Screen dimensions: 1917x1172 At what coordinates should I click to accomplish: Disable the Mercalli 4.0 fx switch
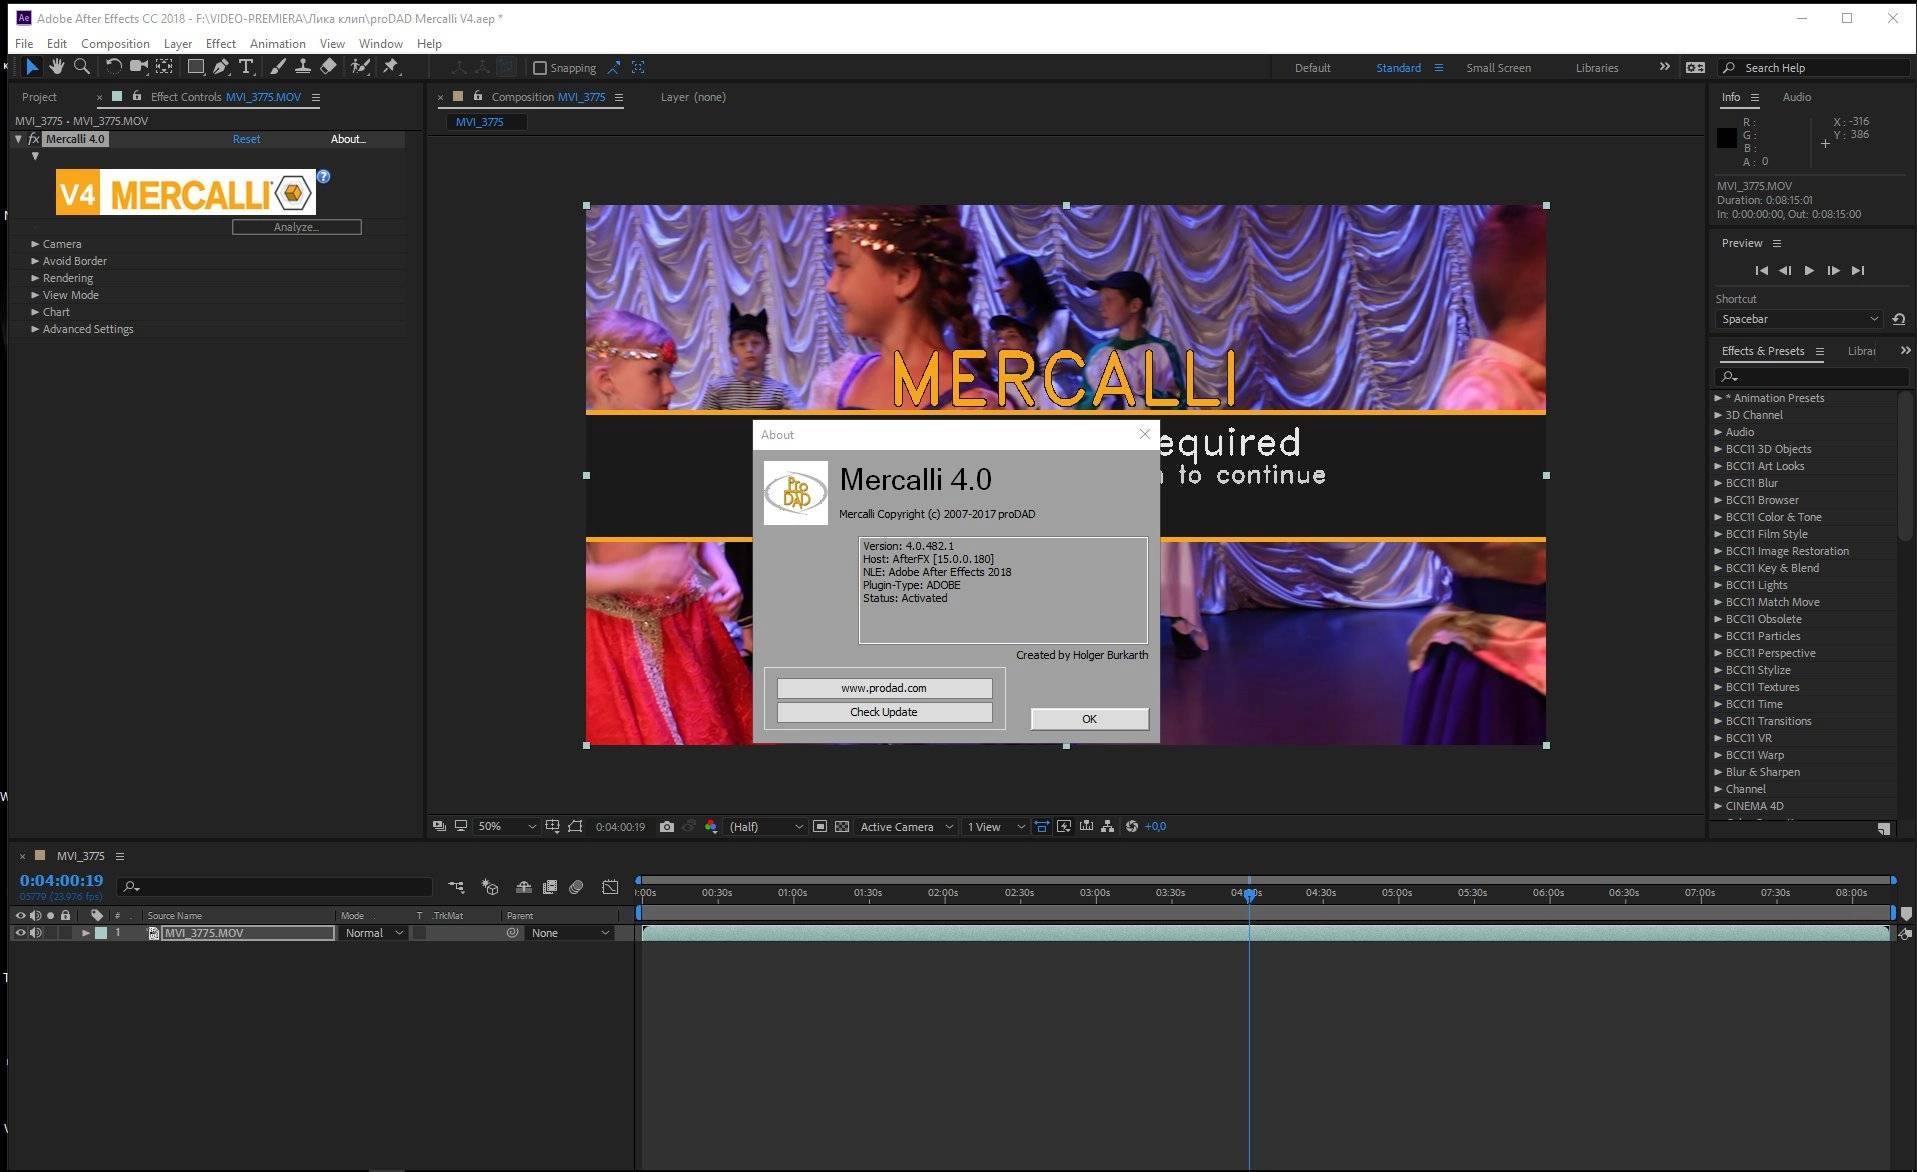point(33,139)
